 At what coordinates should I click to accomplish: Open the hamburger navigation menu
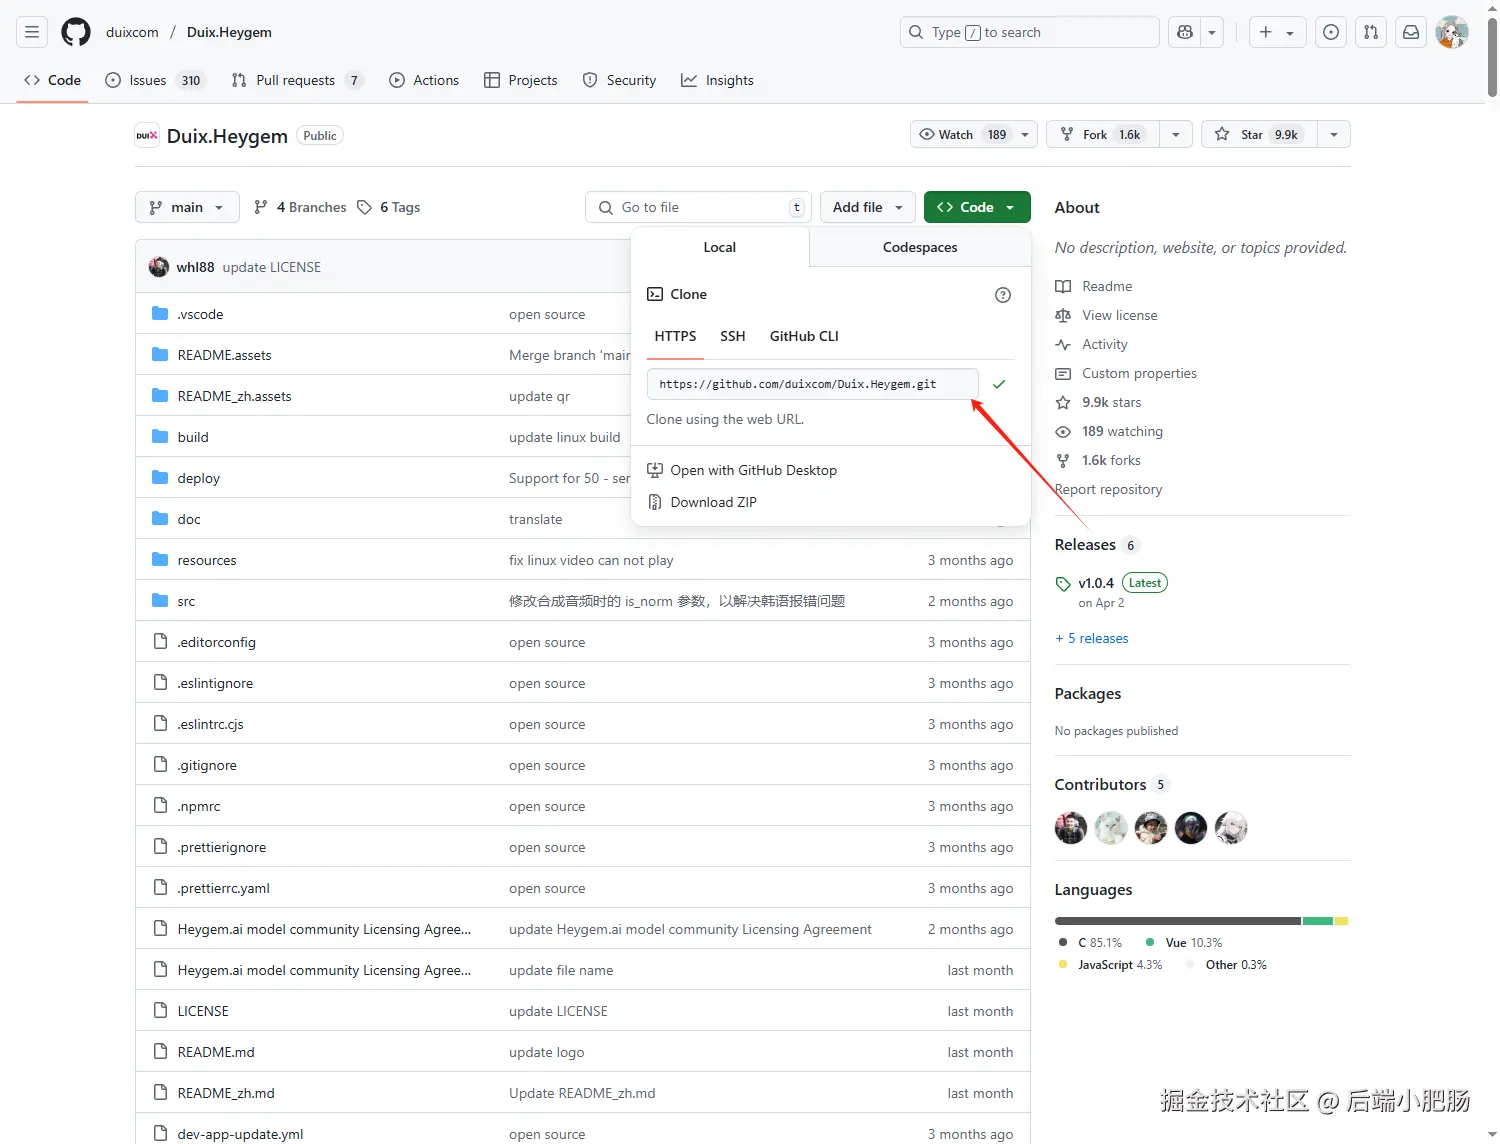(32, 32)
